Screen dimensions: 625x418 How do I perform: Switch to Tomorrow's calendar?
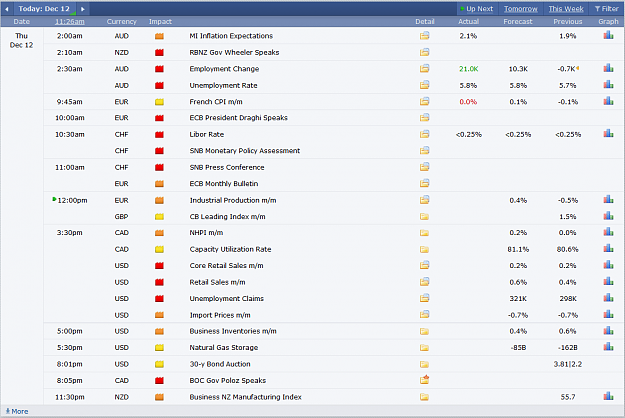(x=521, y=9)
